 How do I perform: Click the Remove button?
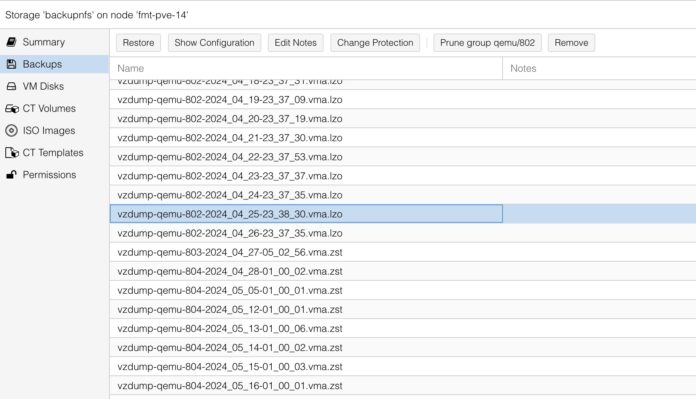click(571, 43)
